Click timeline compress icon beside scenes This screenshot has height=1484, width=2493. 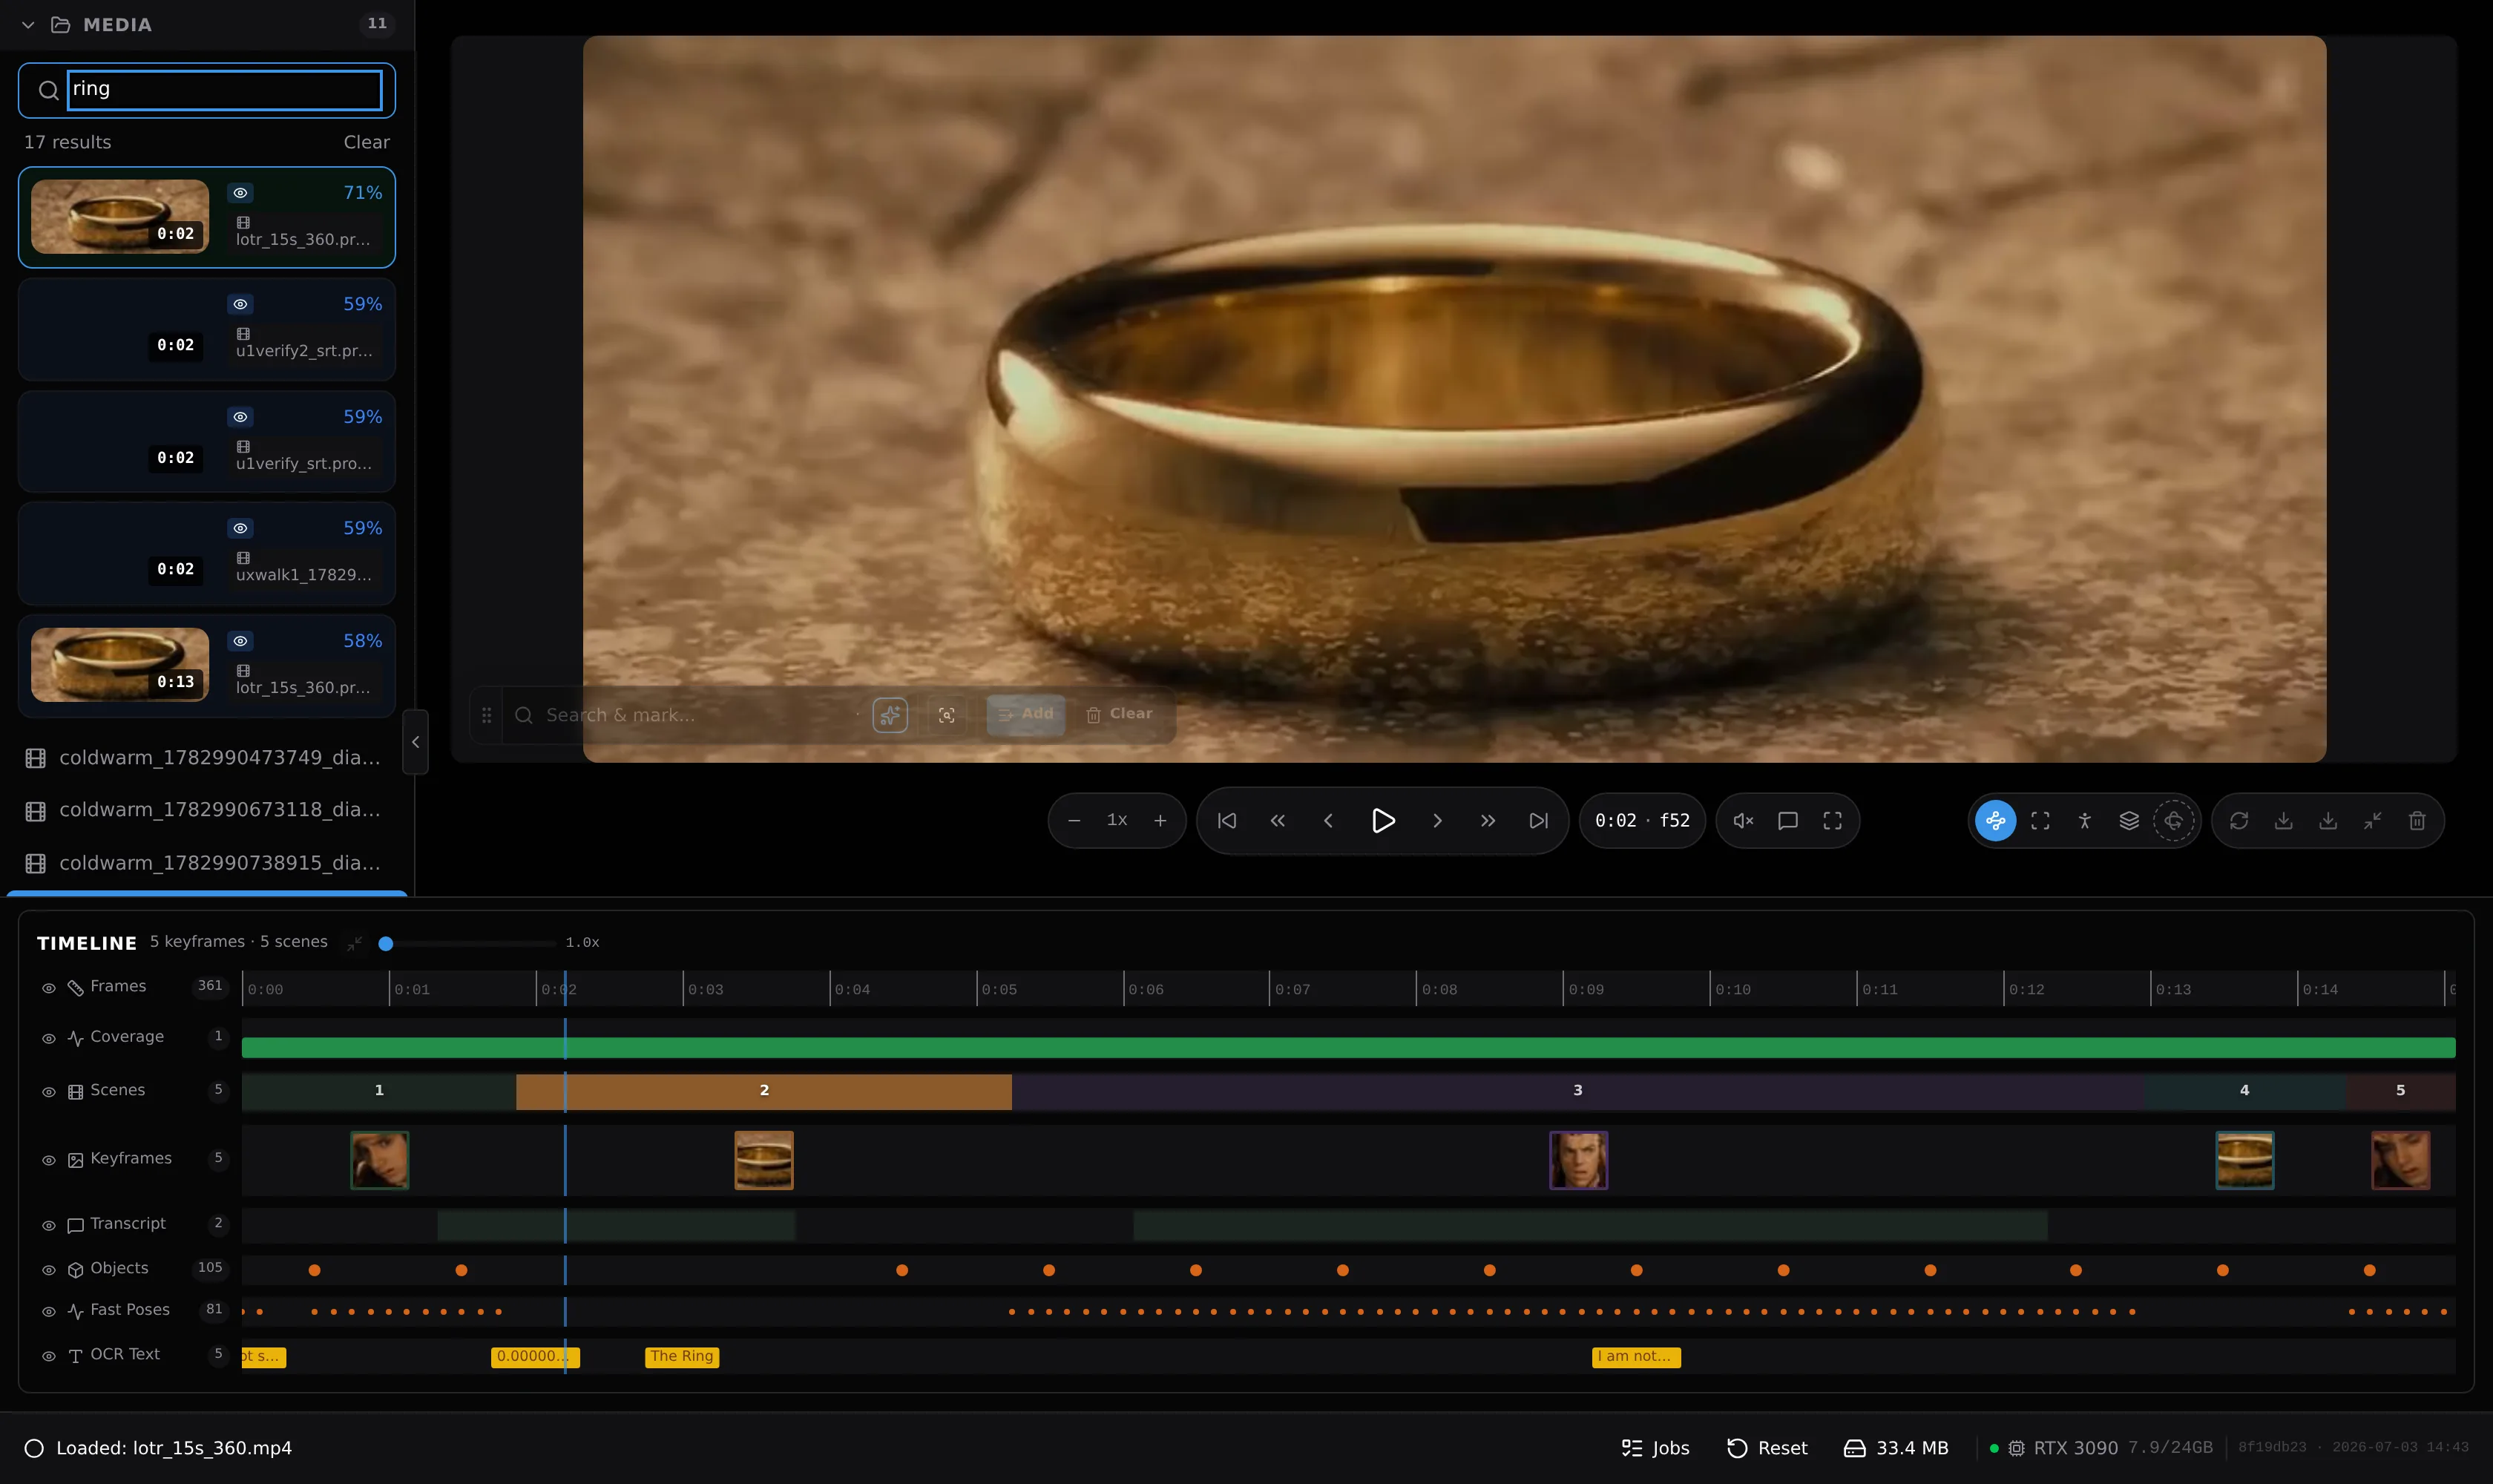coord(354,943)
